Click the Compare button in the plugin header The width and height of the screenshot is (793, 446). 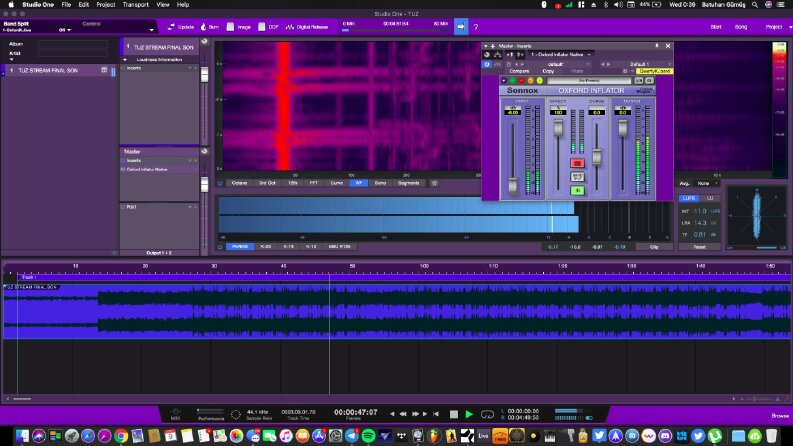tap(519, 71)
